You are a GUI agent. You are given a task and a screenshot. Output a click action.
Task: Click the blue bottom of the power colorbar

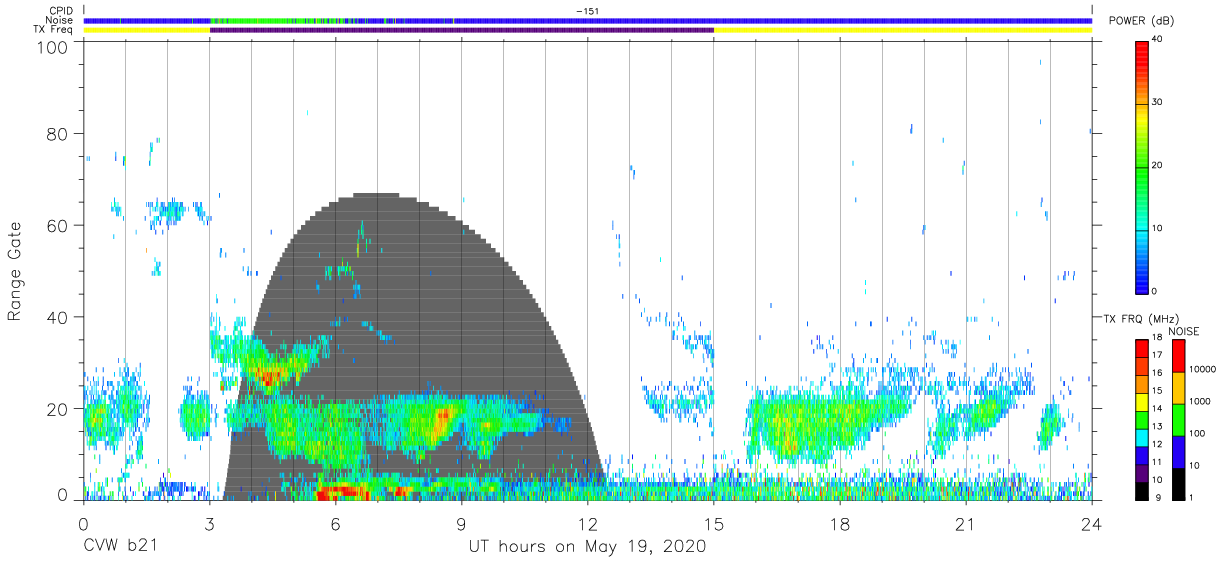(1141, 280)
